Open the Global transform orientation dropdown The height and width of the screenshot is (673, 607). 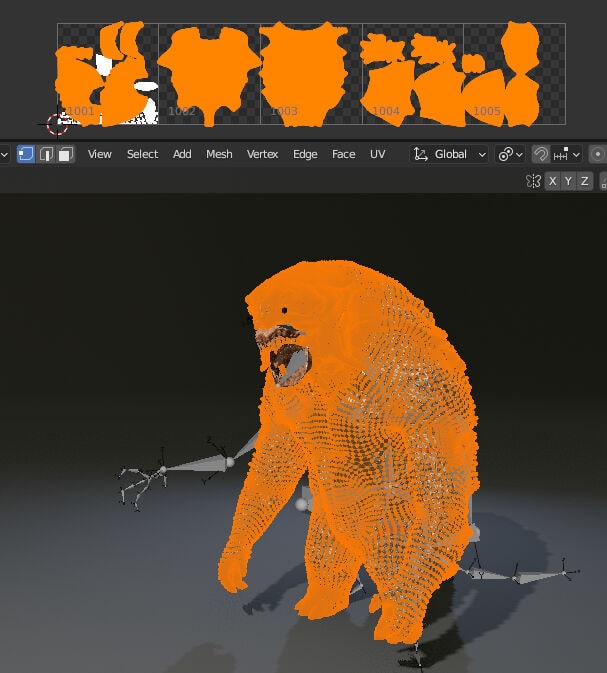pyautogui.click(x=449, y=154)
